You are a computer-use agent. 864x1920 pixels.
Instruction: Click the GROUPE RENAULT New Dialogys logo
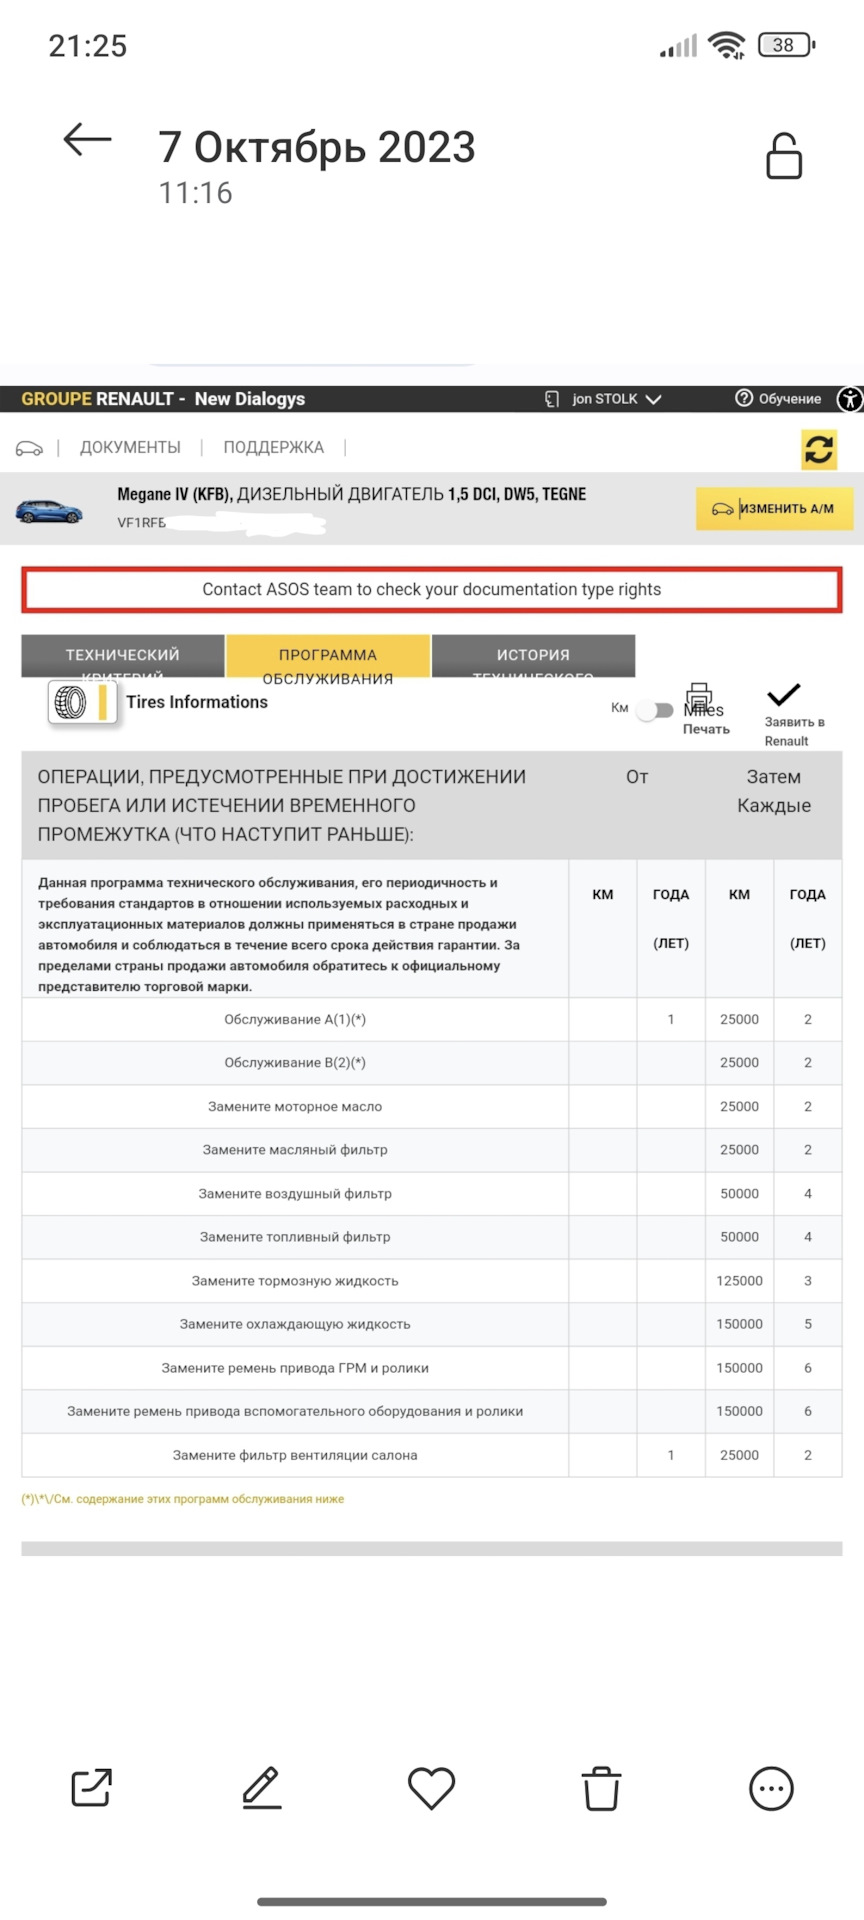[x=163, y=398]
